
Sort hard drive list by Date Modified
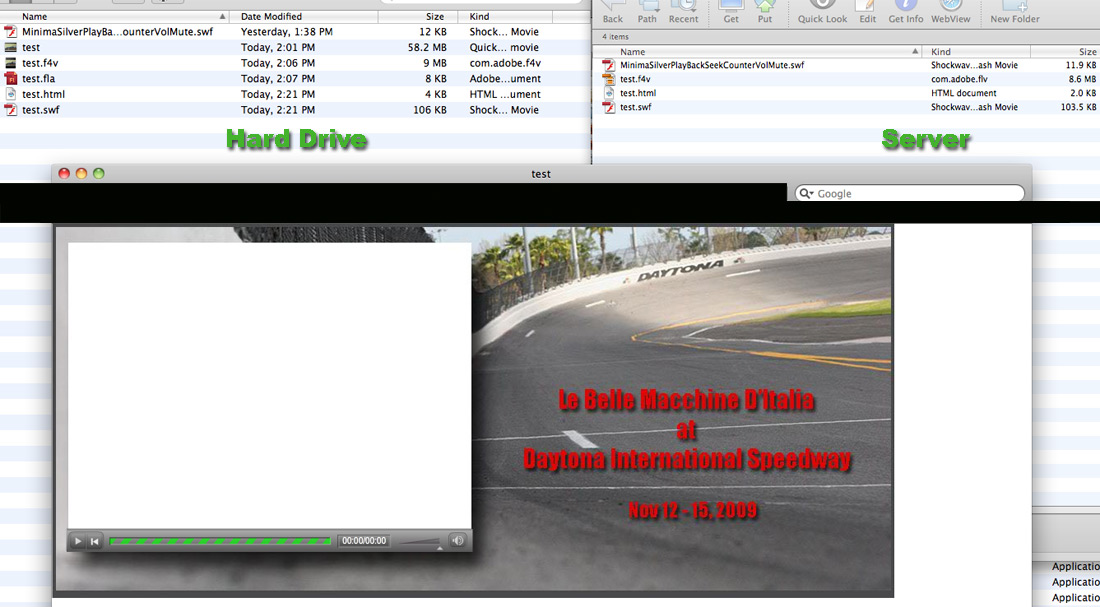304,16
